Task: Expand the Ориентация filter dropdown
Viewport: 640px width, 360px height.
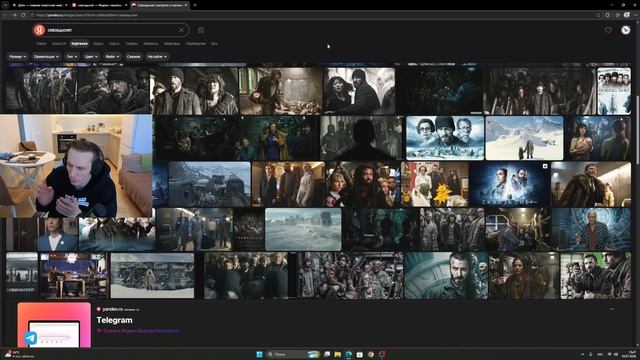Action: [46, 57]
